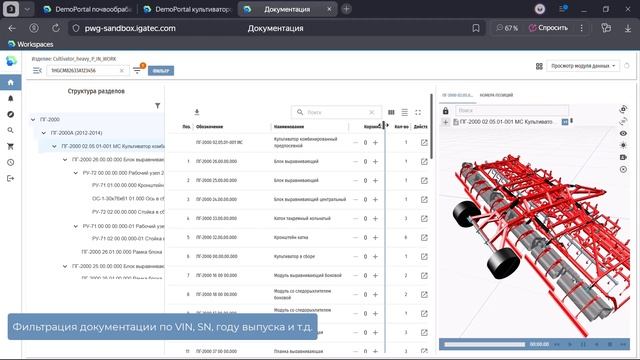Screen dimensions: 640x360
Task: Open action link for Блок выравнивающий центральный row
Action: click(424, 200)
